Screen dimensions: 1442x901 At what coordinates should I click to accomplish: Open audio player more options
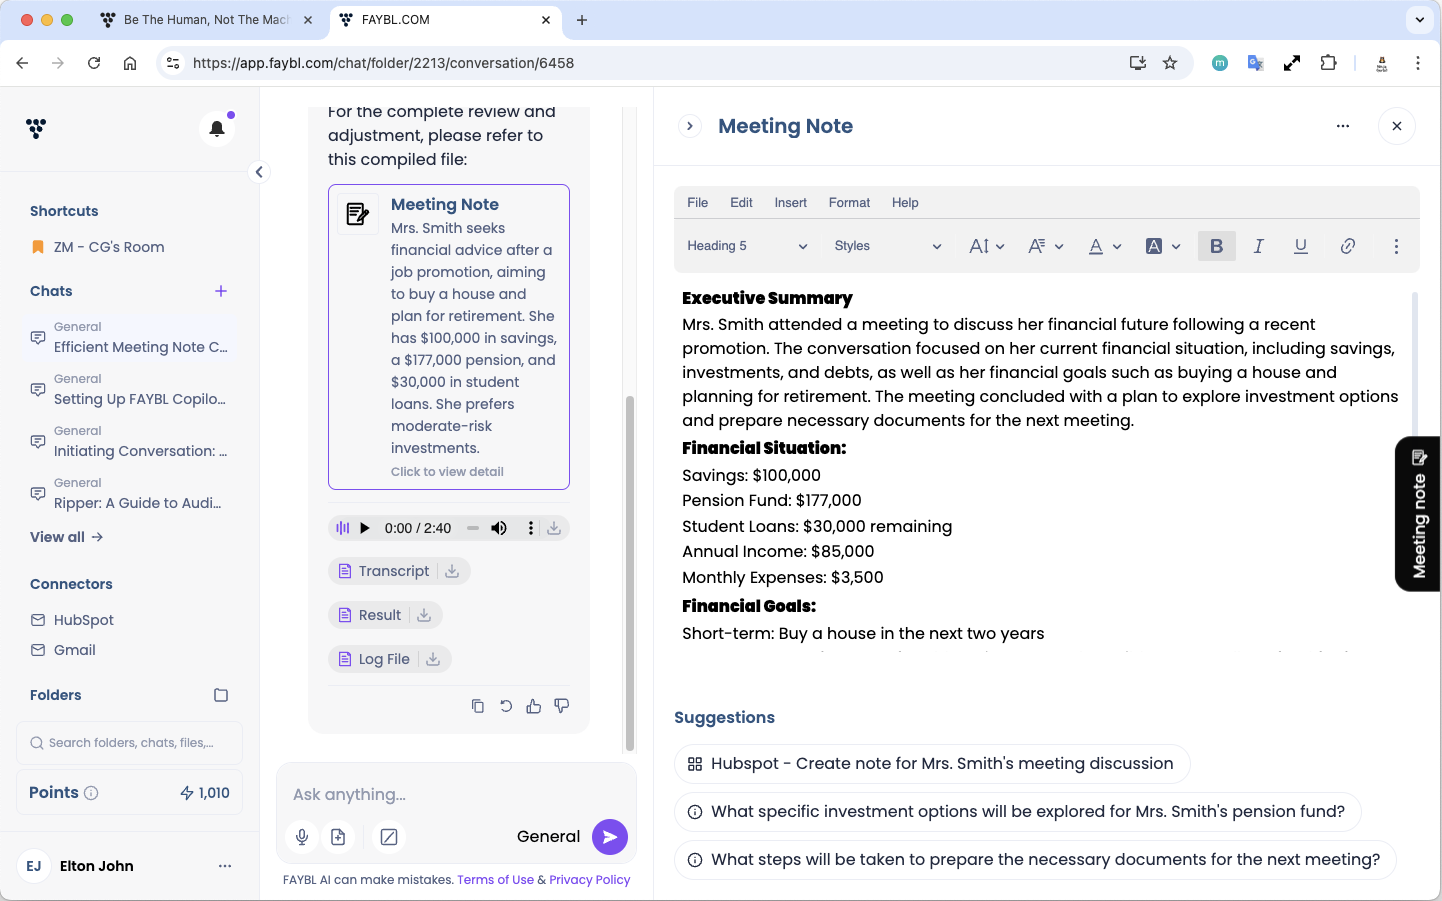[531, 528]
